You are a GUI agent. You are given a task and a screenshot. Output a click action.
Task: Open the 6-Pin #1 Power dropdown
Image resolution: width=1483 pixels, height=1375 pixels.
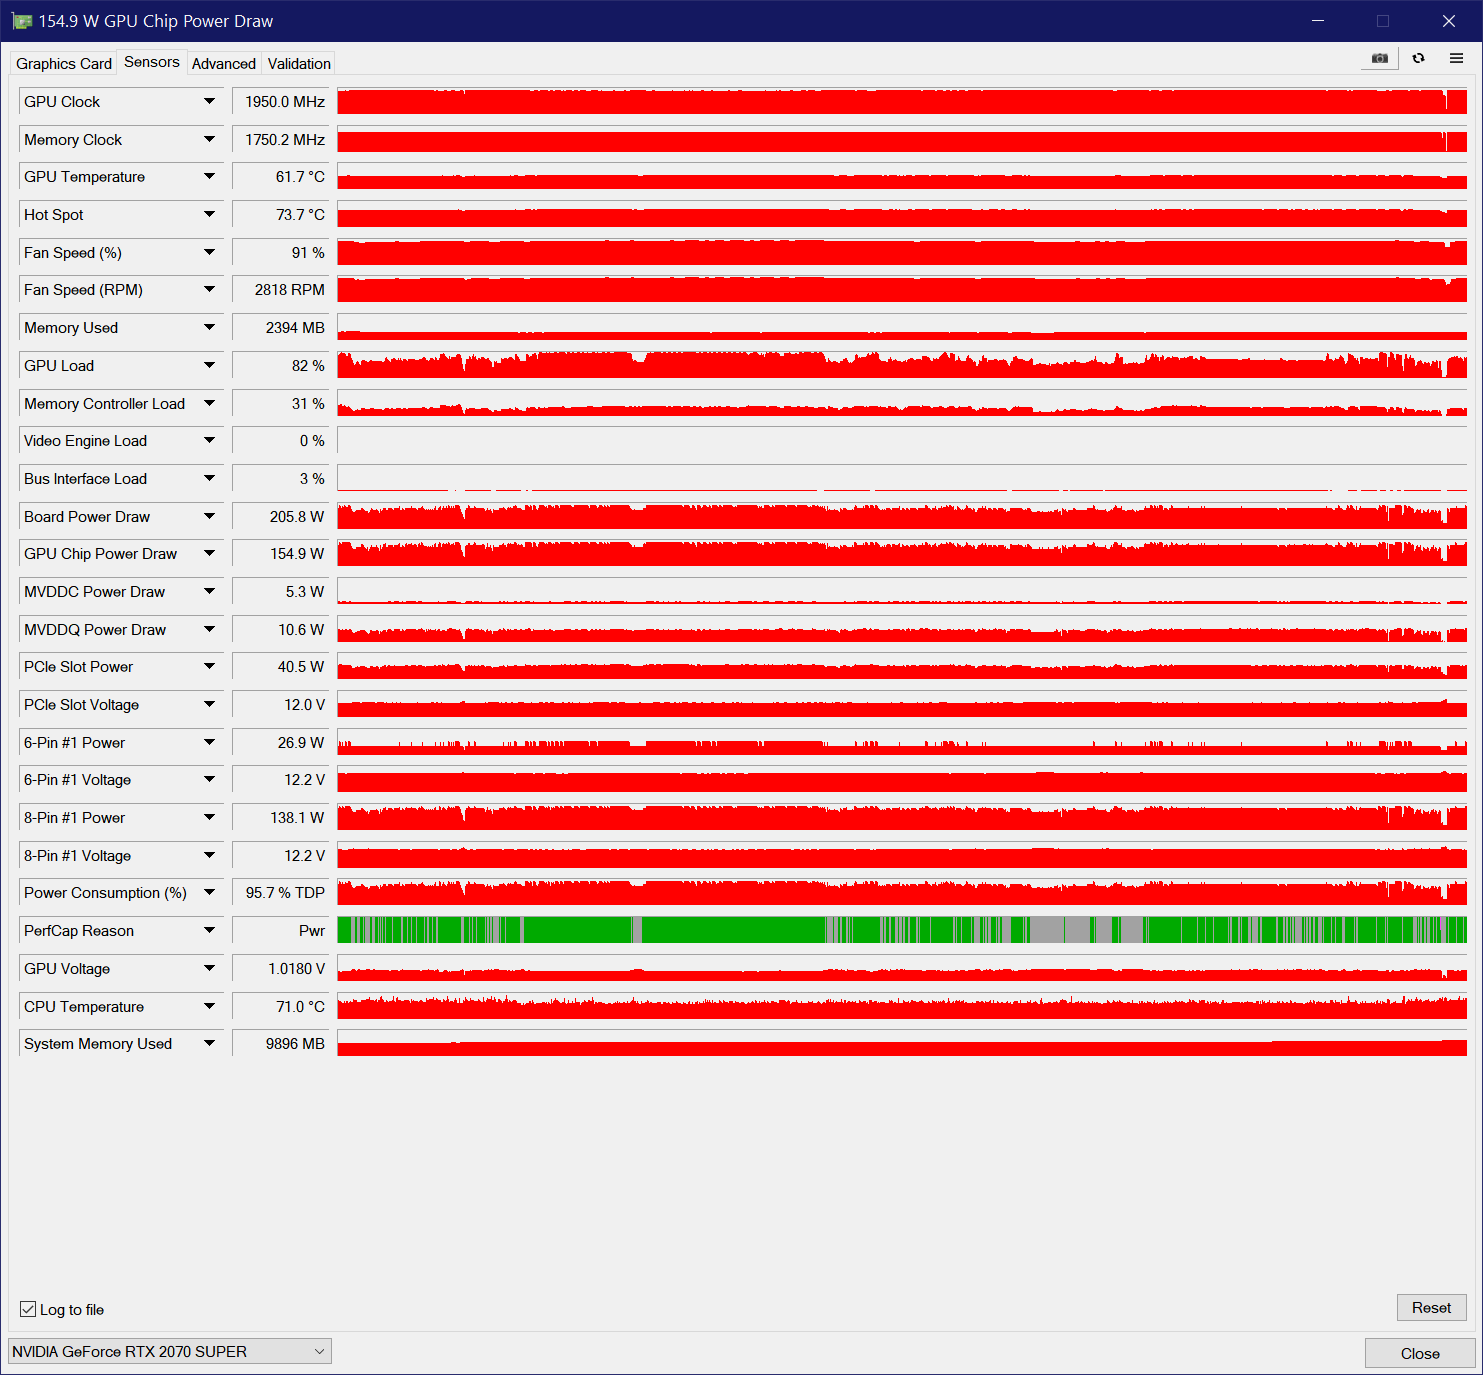coord(209,743)
